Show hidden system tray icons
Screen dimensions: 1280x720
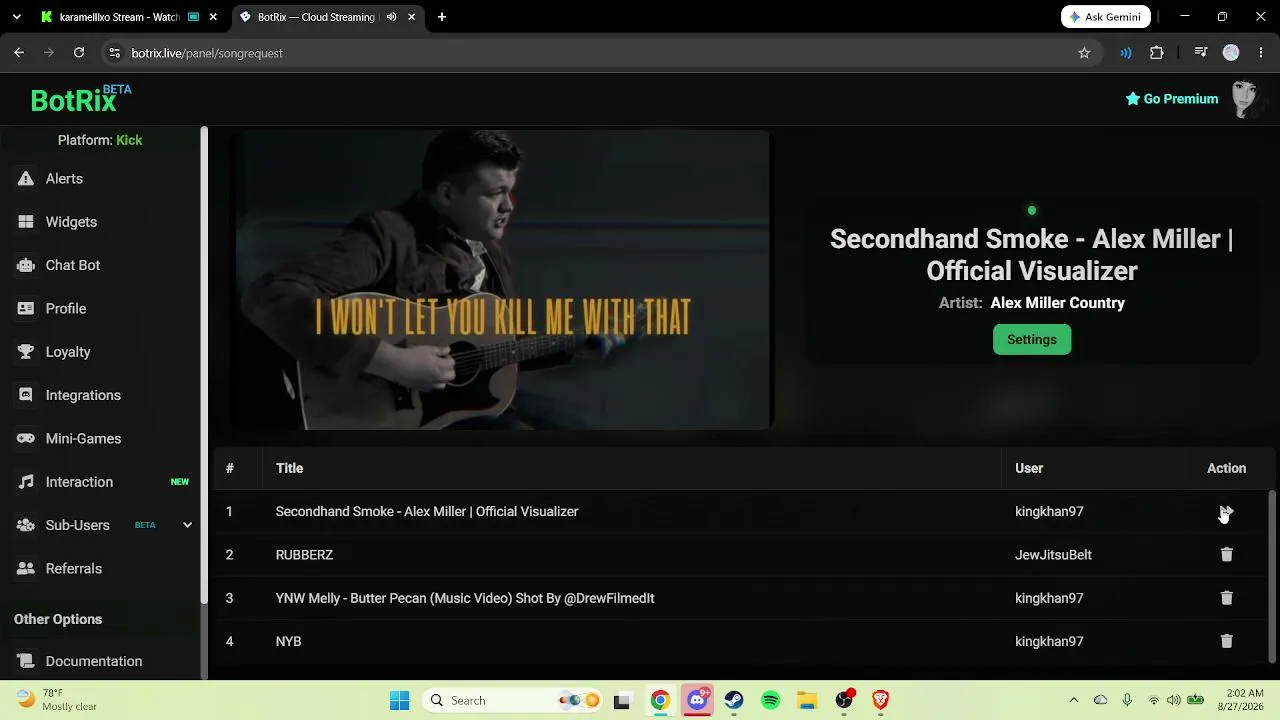1074,700
